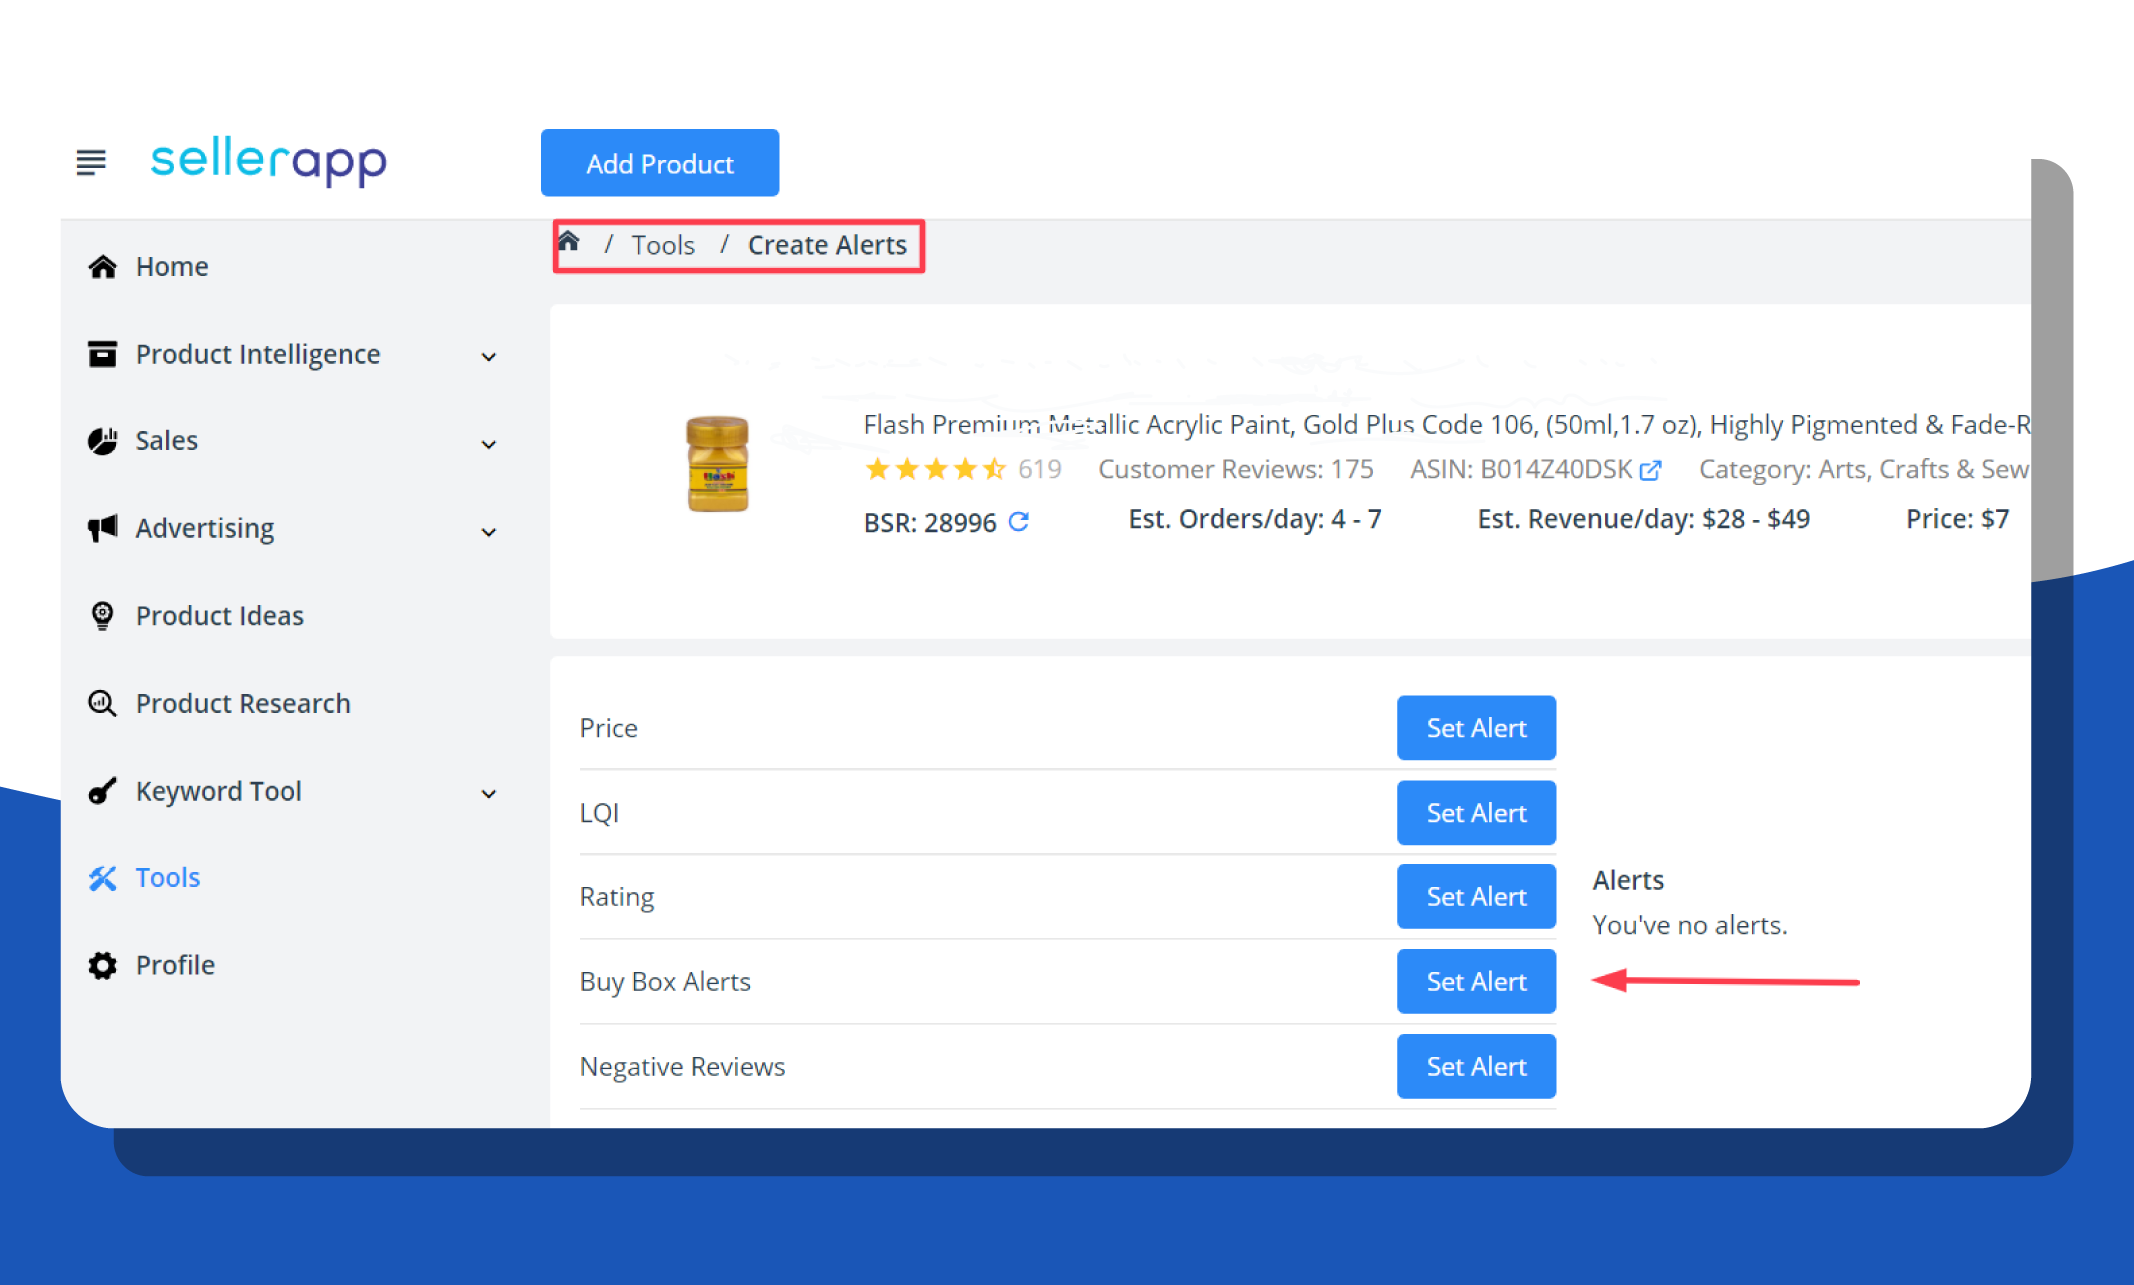2134x1285 pixels.
Task: Click the star rating icons
Action: 936,469
